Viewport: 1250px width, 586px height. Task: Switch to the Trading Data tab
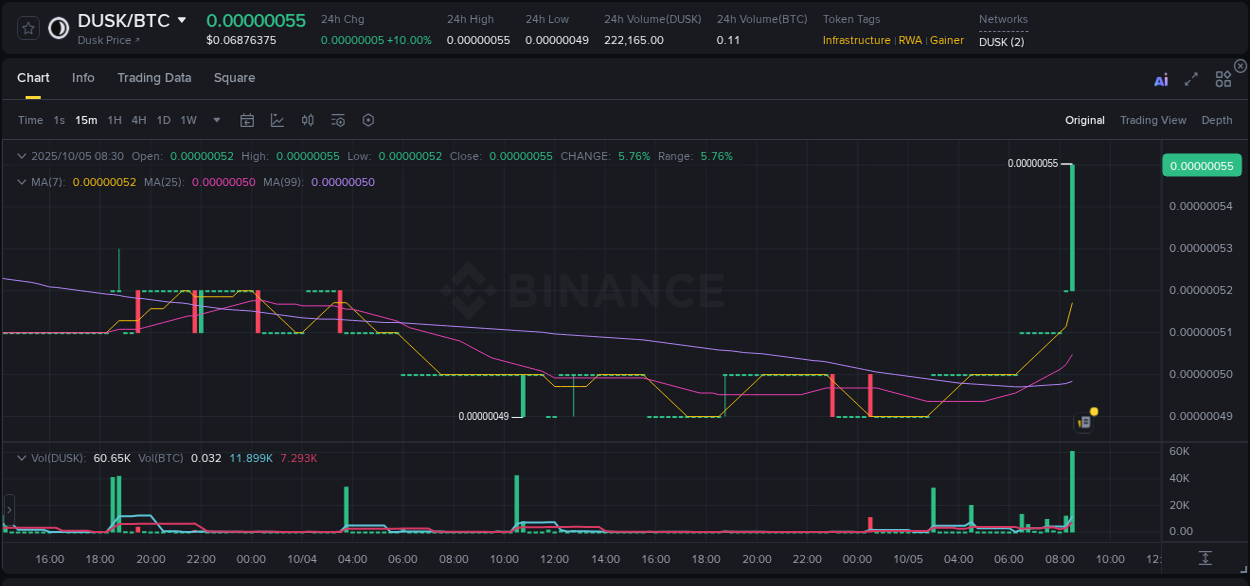point(154,77)
